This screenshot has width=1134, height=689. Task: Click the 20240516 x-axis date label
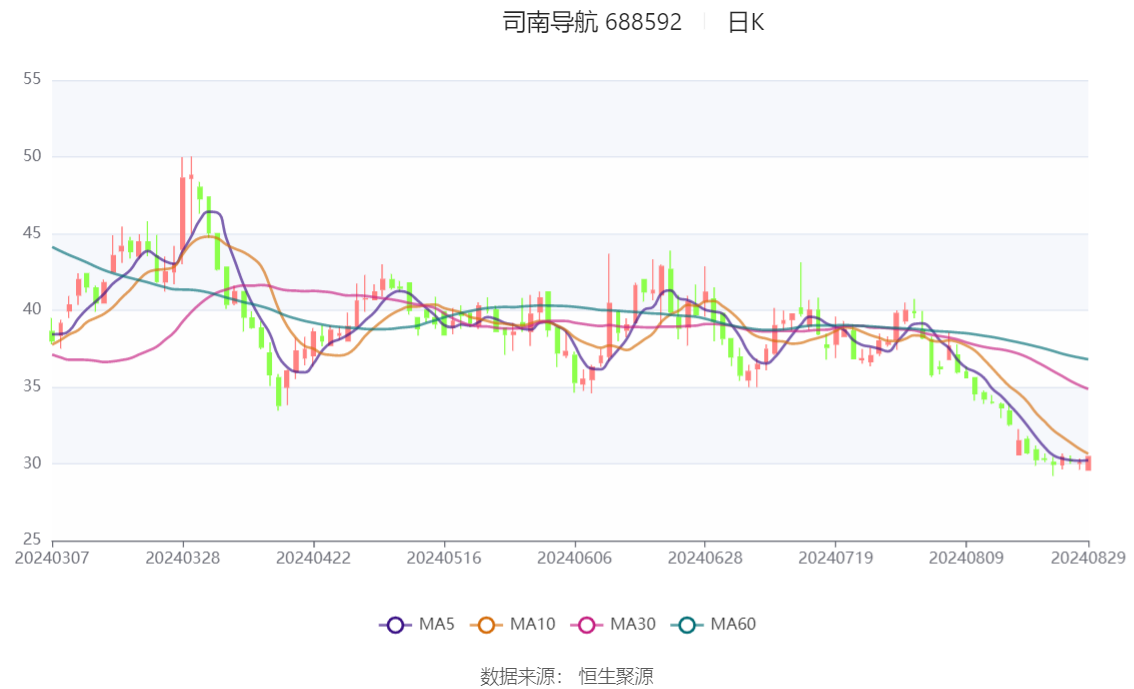(443, 558)
